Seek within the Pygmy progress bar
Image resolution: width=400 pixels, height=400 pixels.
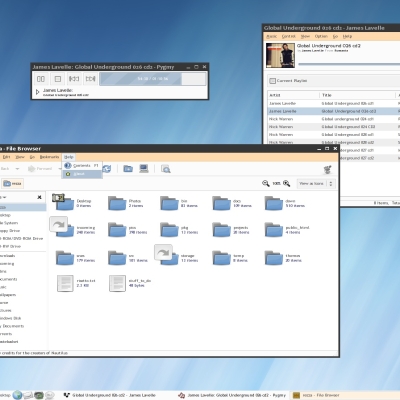[x=153, y=79]
